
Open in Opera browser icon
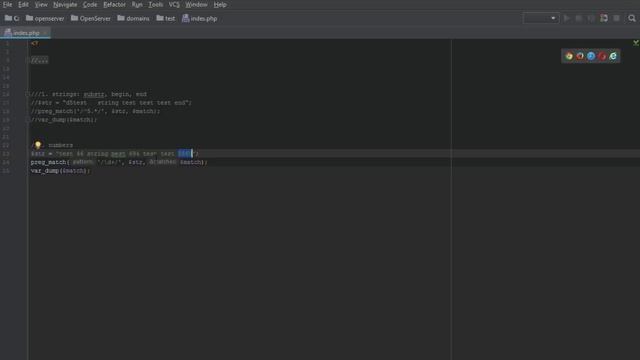602,56
